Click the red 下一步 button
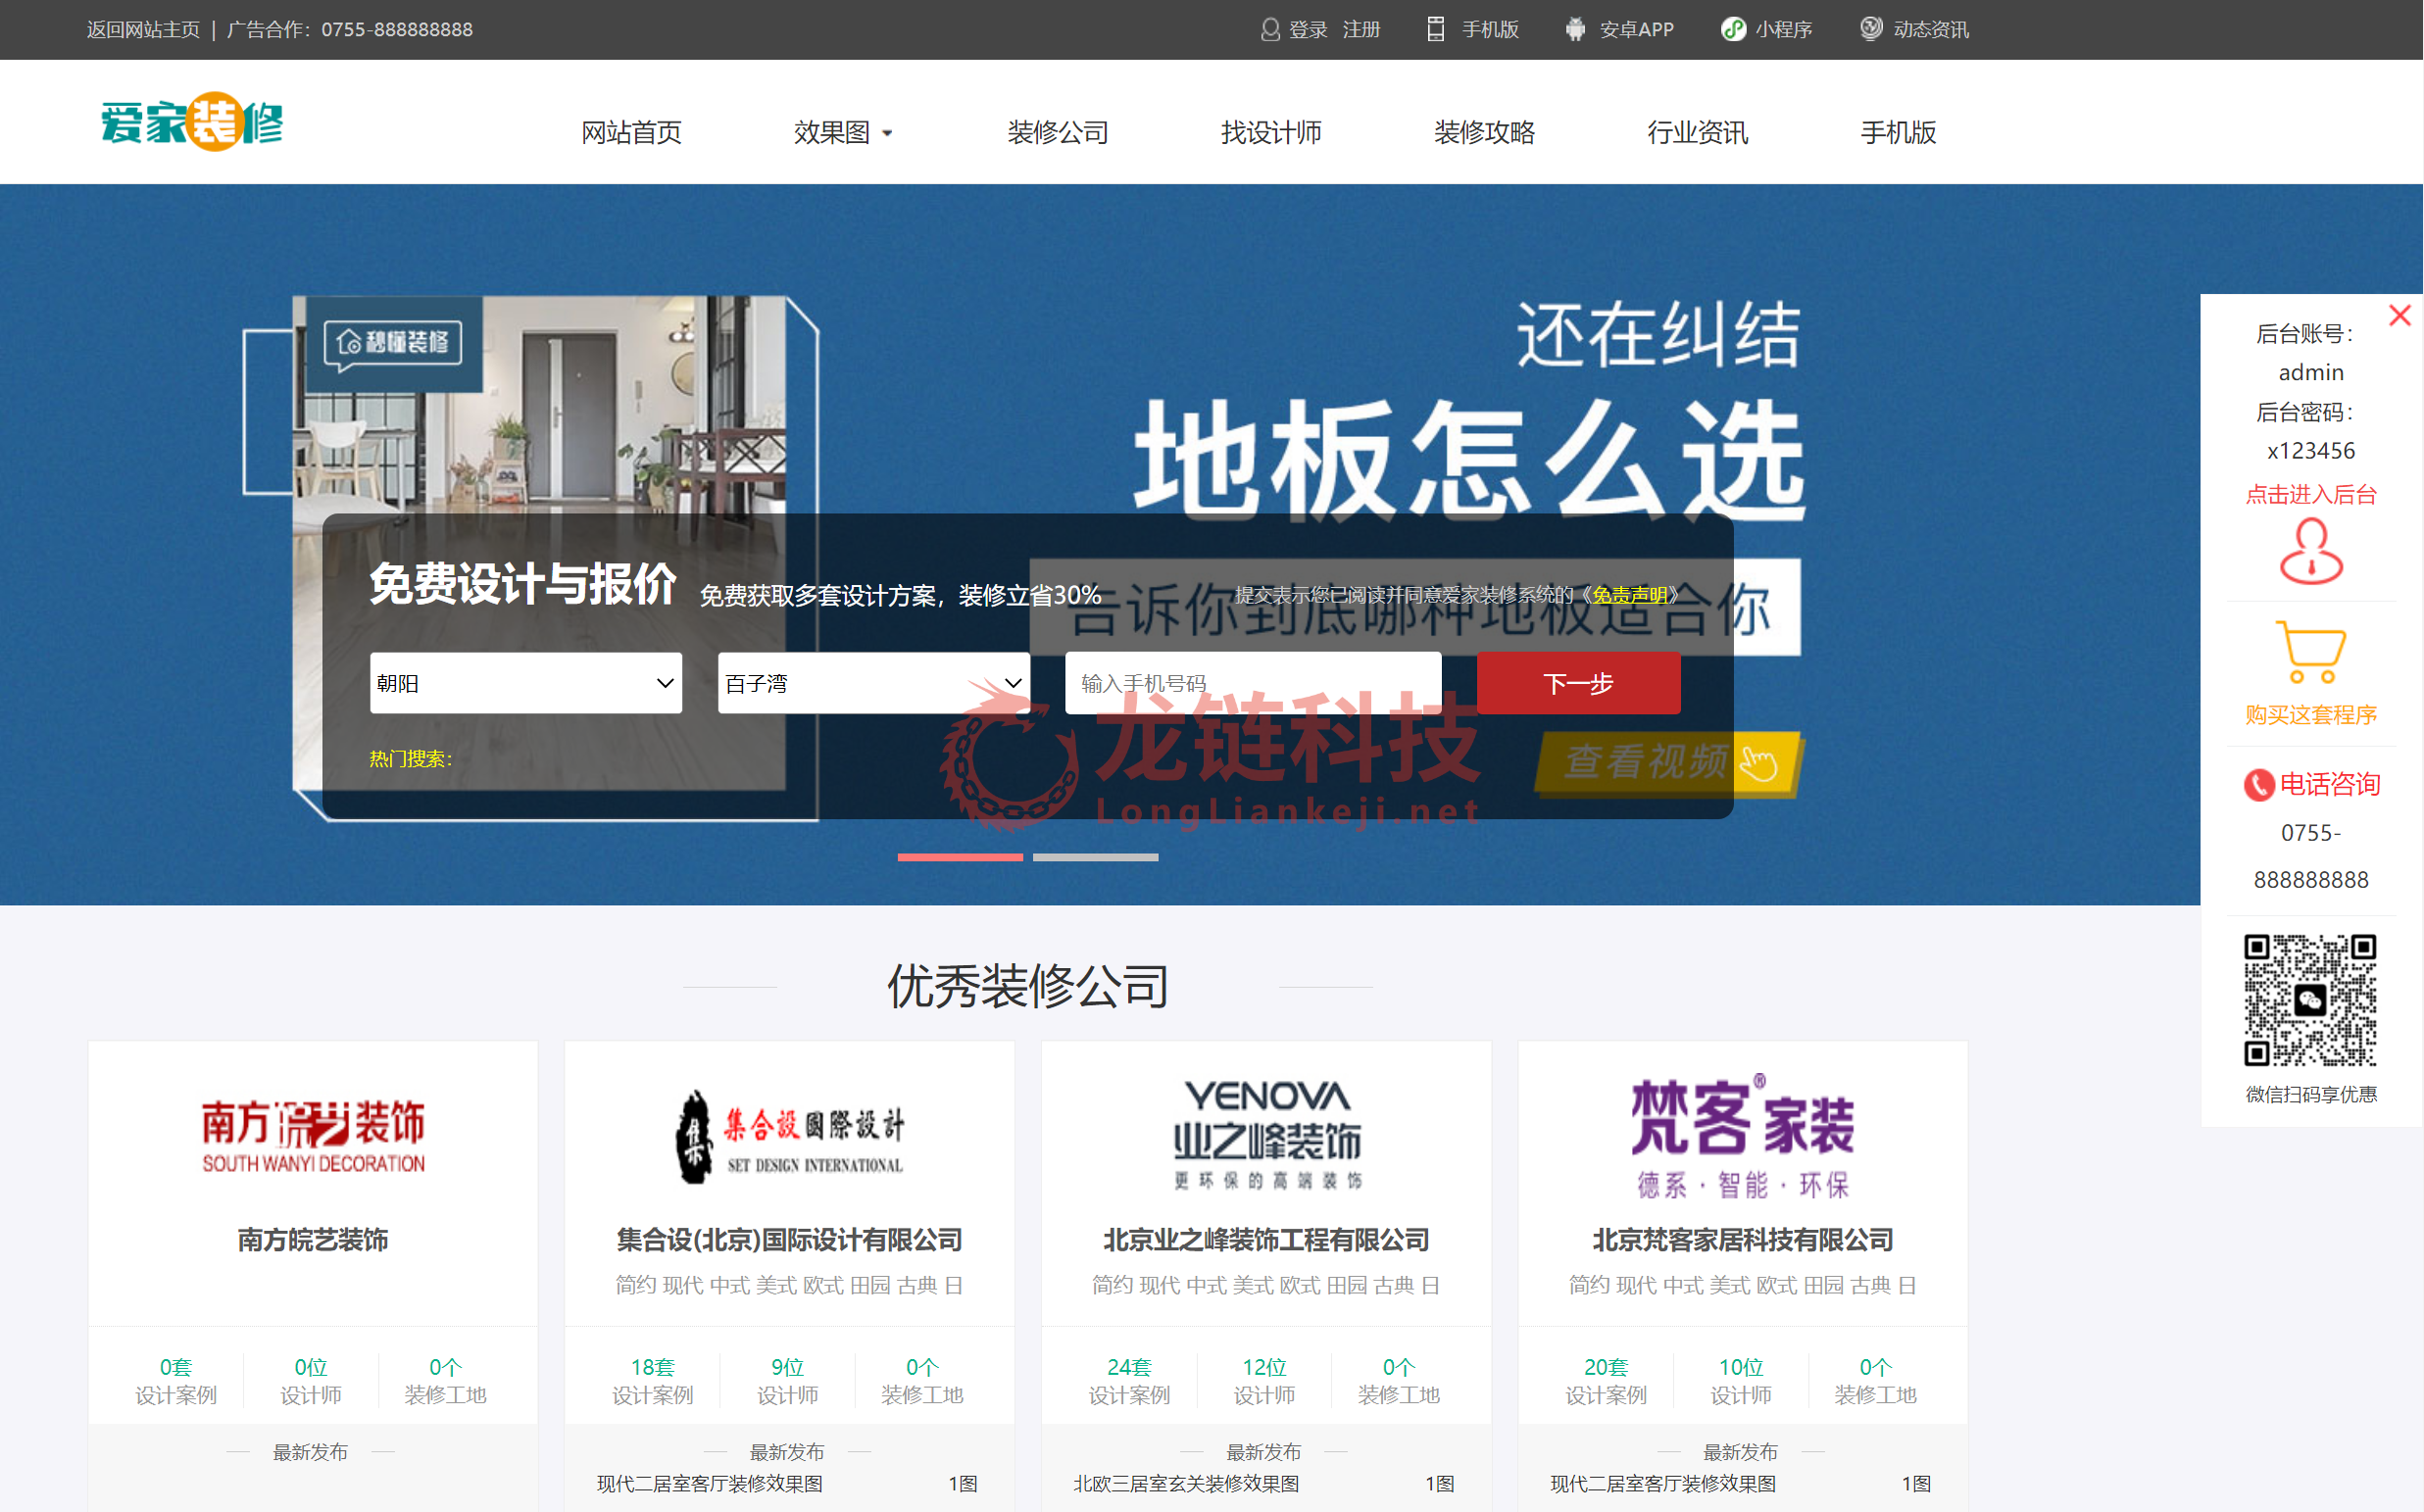2424x1512 pixels. point(1578,683)
